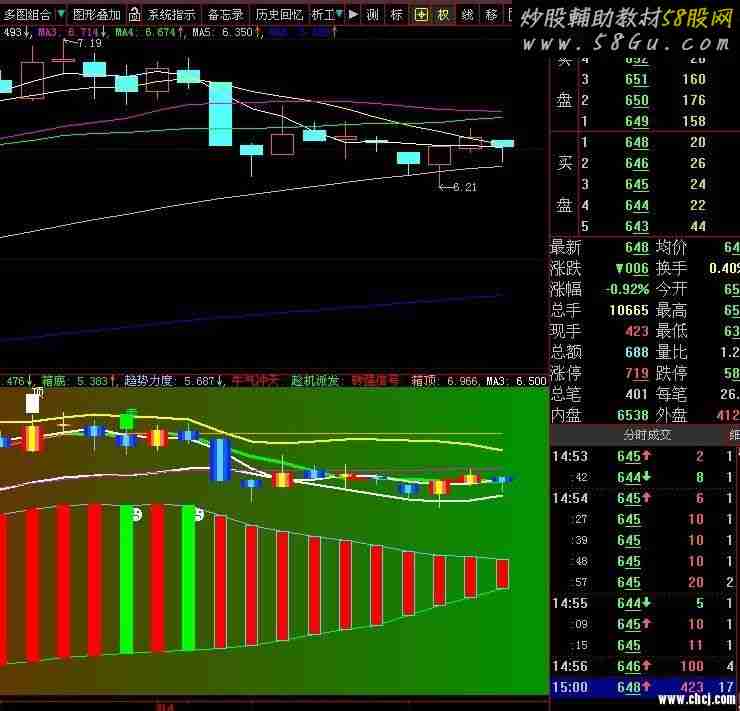Open the 系统指示 menu

172,15
